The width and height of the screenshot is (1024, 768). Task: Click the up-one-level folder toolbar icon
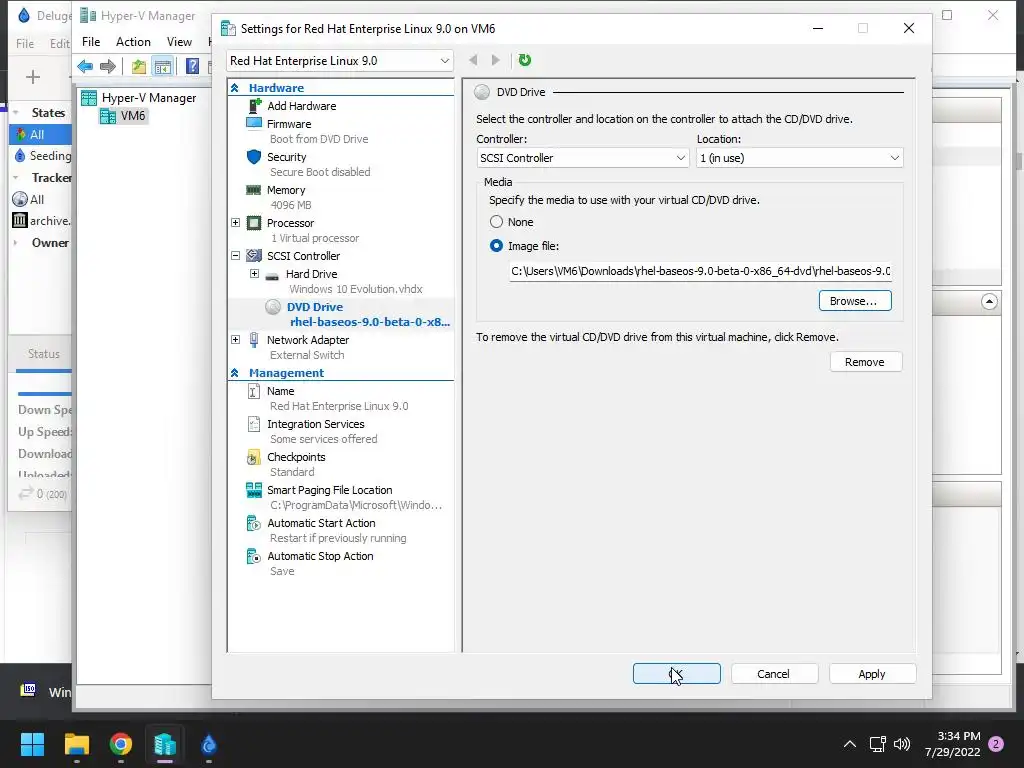coord(138,66)
